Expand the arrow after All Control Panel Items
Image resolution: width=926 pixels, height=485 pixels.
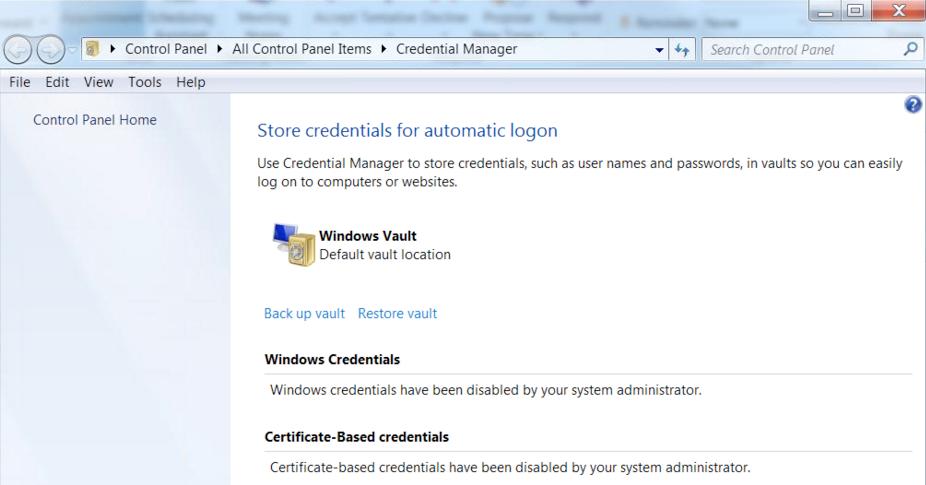pos(384,49)
